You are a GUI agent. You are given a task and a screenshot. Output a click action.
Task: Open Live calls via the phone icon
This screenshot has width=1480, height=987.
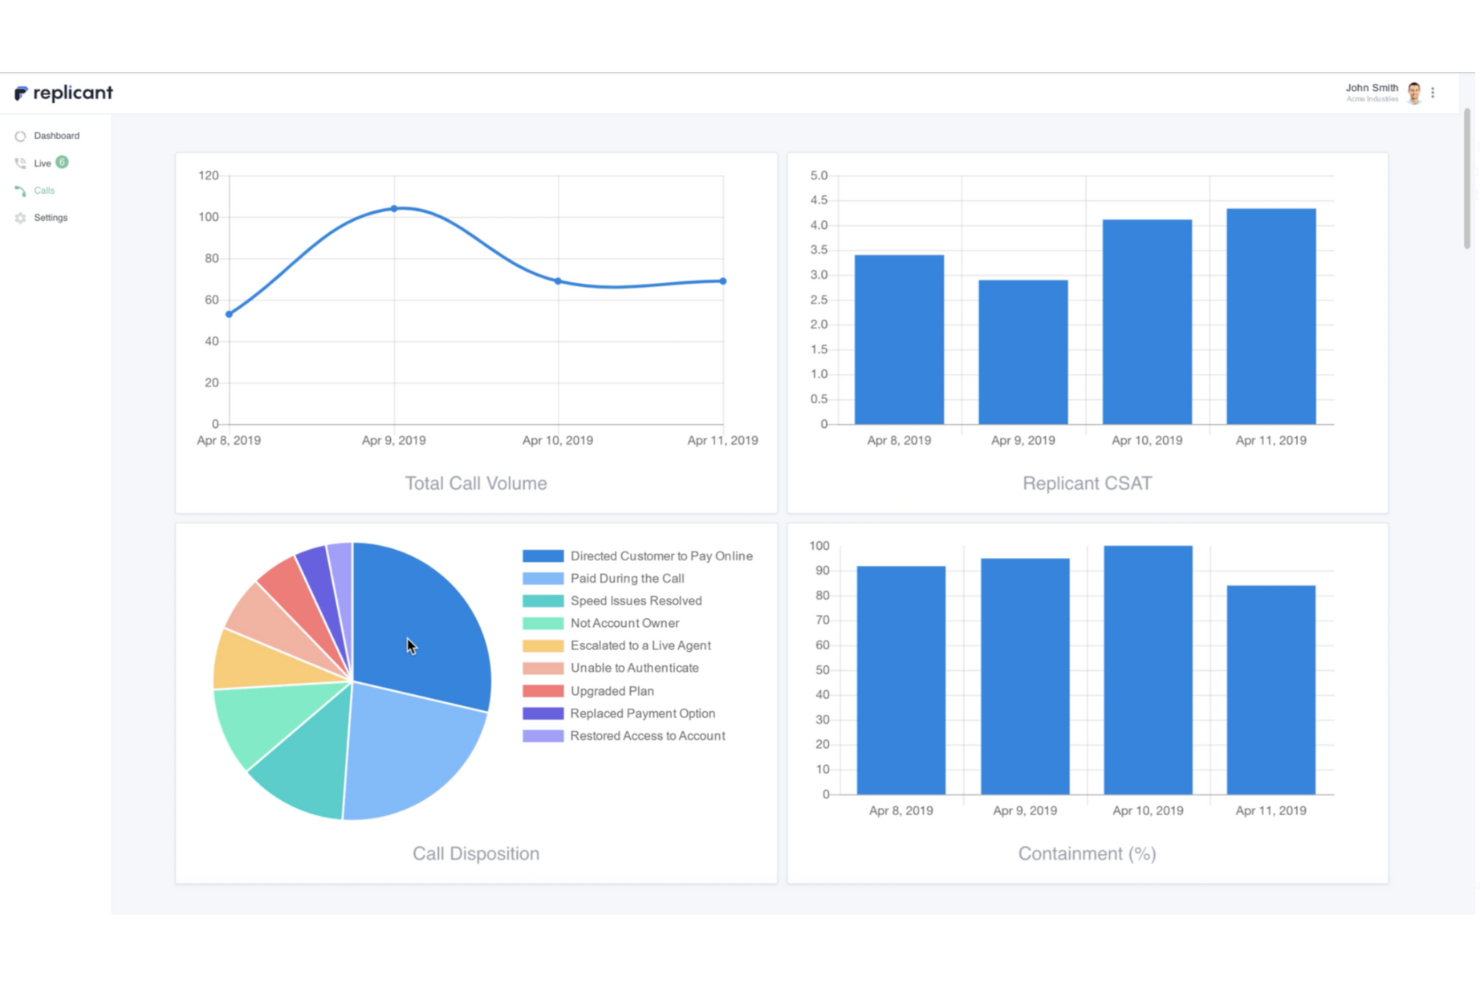point(20,163)
